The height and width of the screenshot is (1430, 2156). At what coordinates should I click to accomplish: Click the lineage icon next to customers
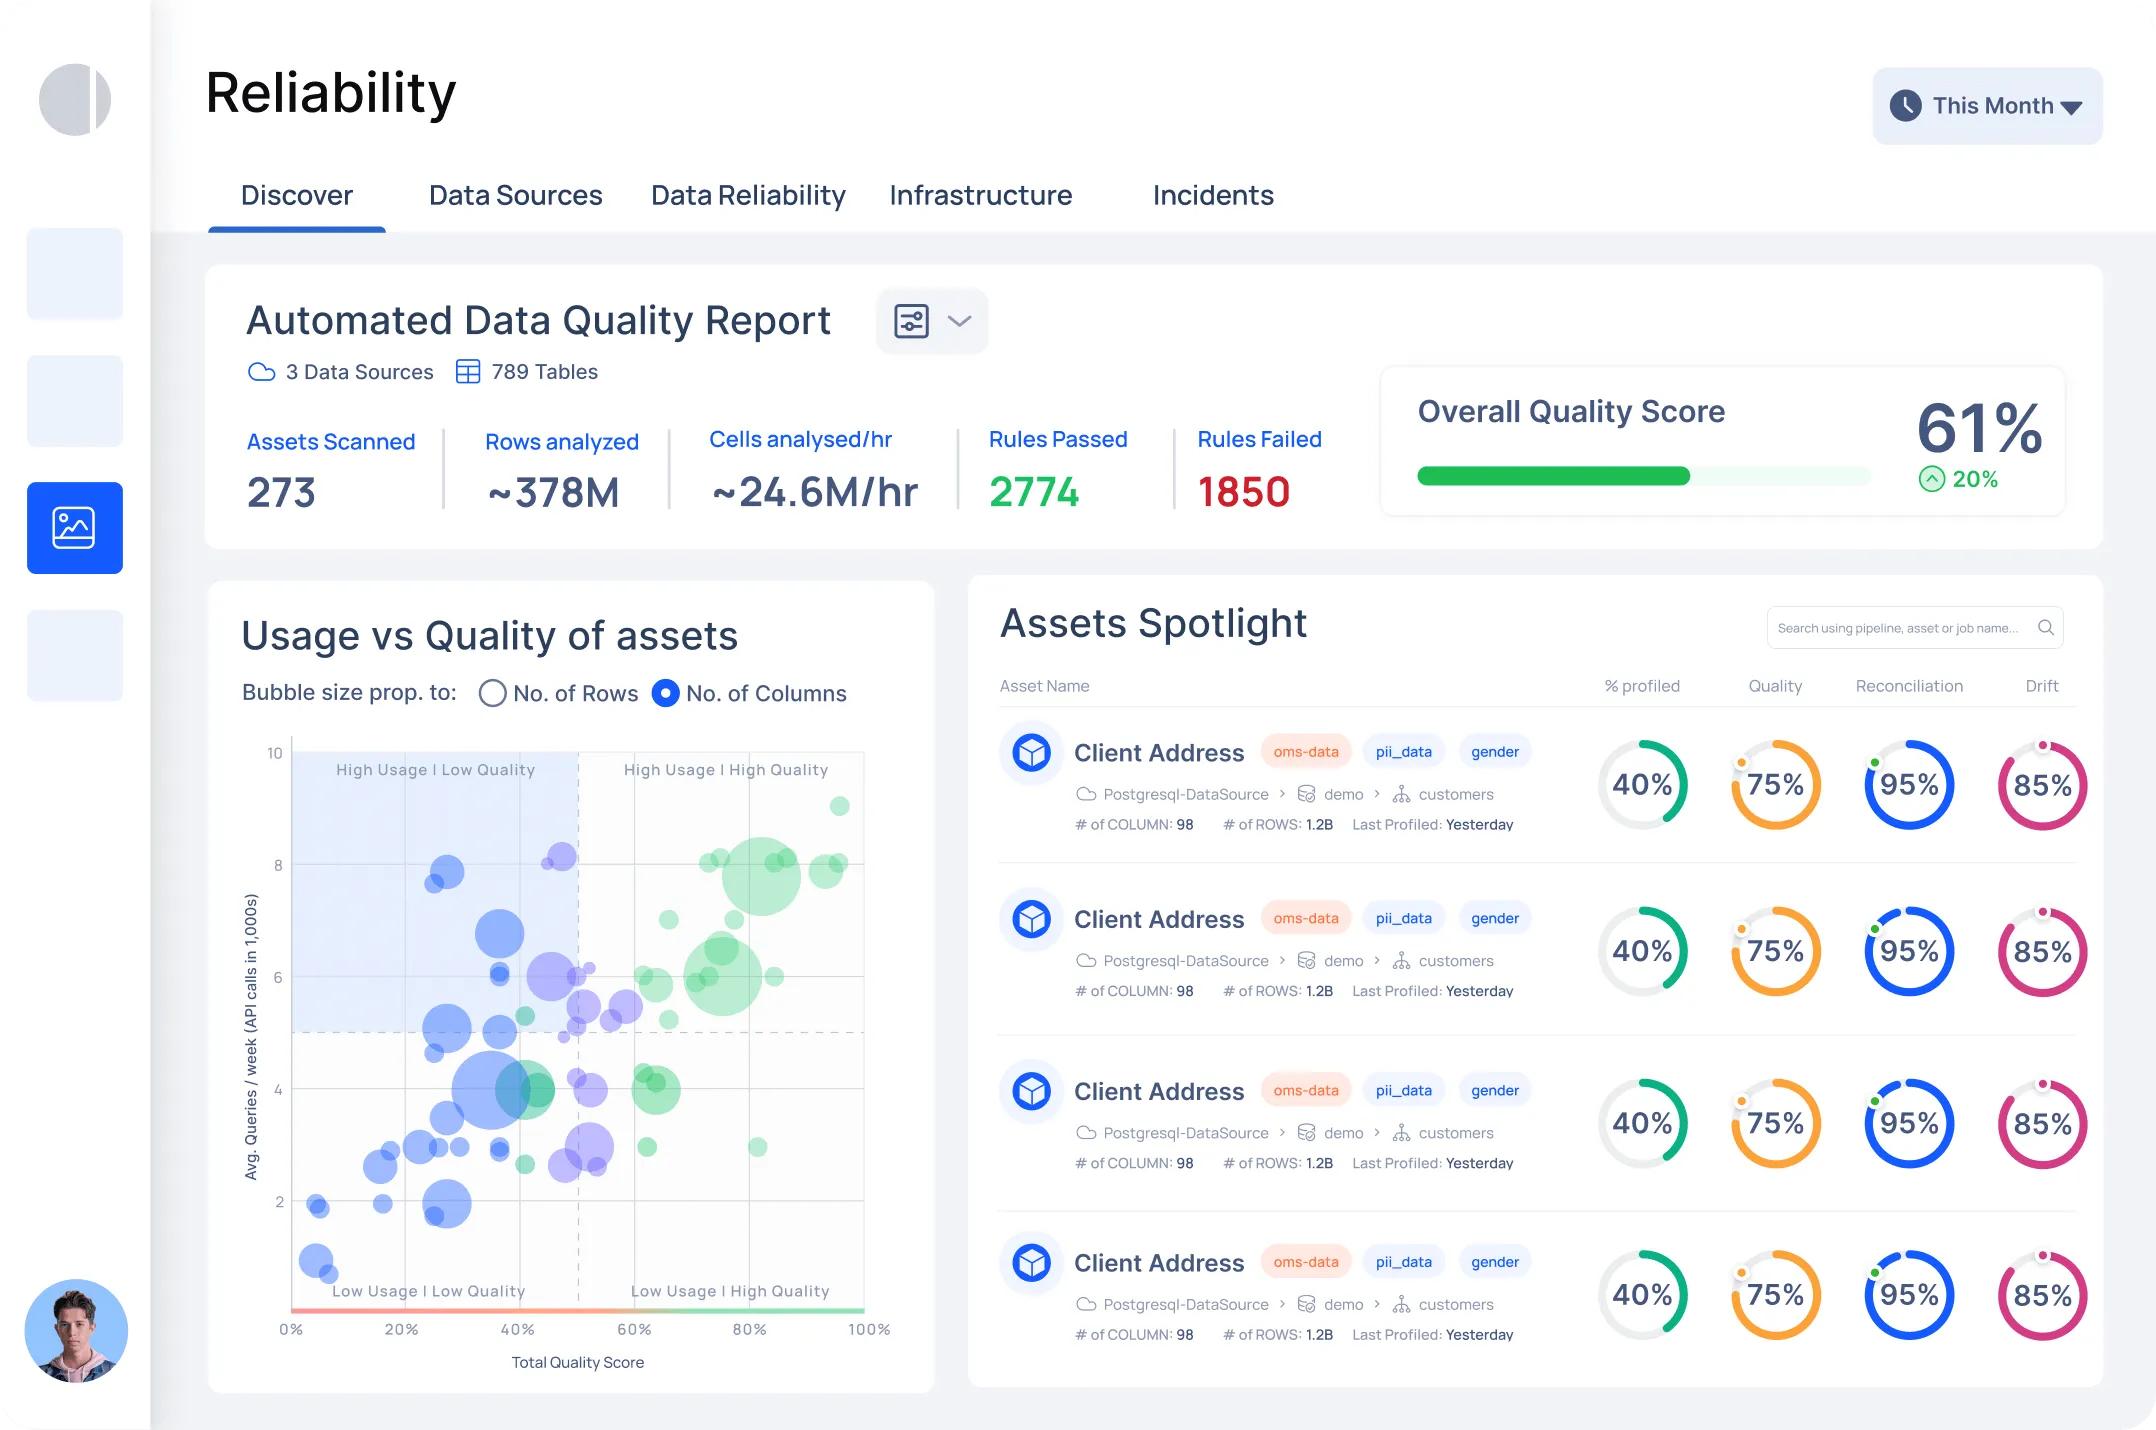(x=1403, y=794)
